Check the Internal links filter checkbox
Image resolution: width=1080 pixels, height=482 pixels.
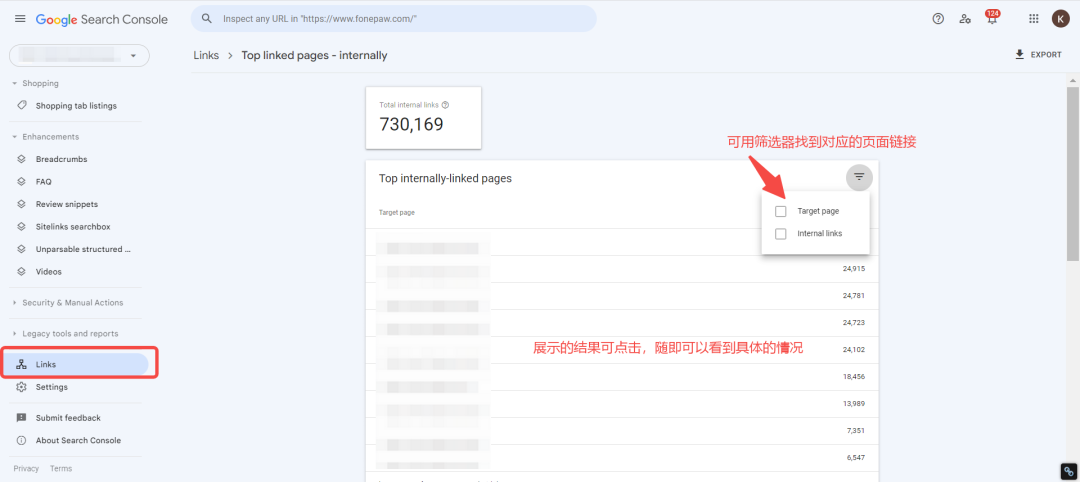[780, 233]
